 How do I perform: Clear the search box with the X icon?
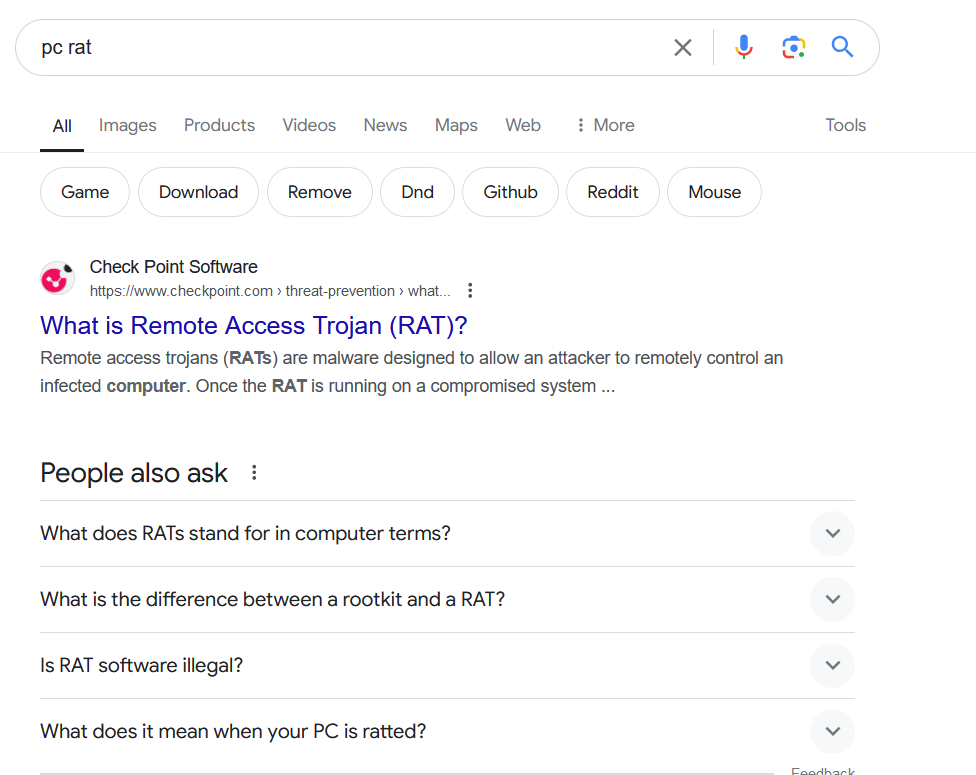683,47
